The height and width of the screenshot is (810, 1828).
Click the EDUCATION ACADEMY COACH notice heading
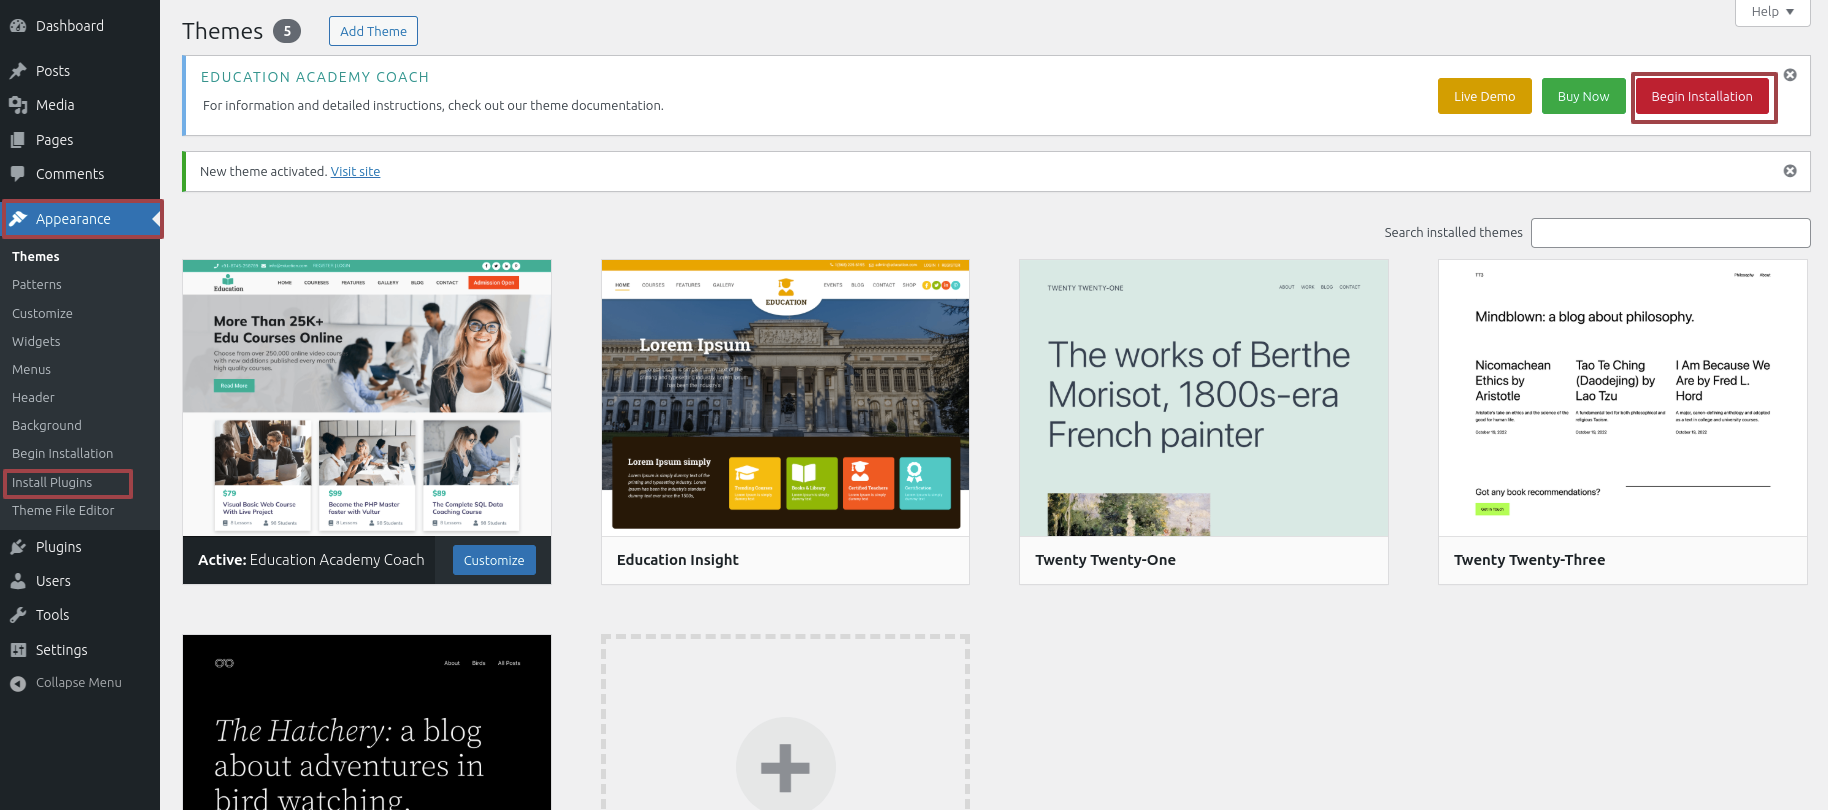coord(315,77)
